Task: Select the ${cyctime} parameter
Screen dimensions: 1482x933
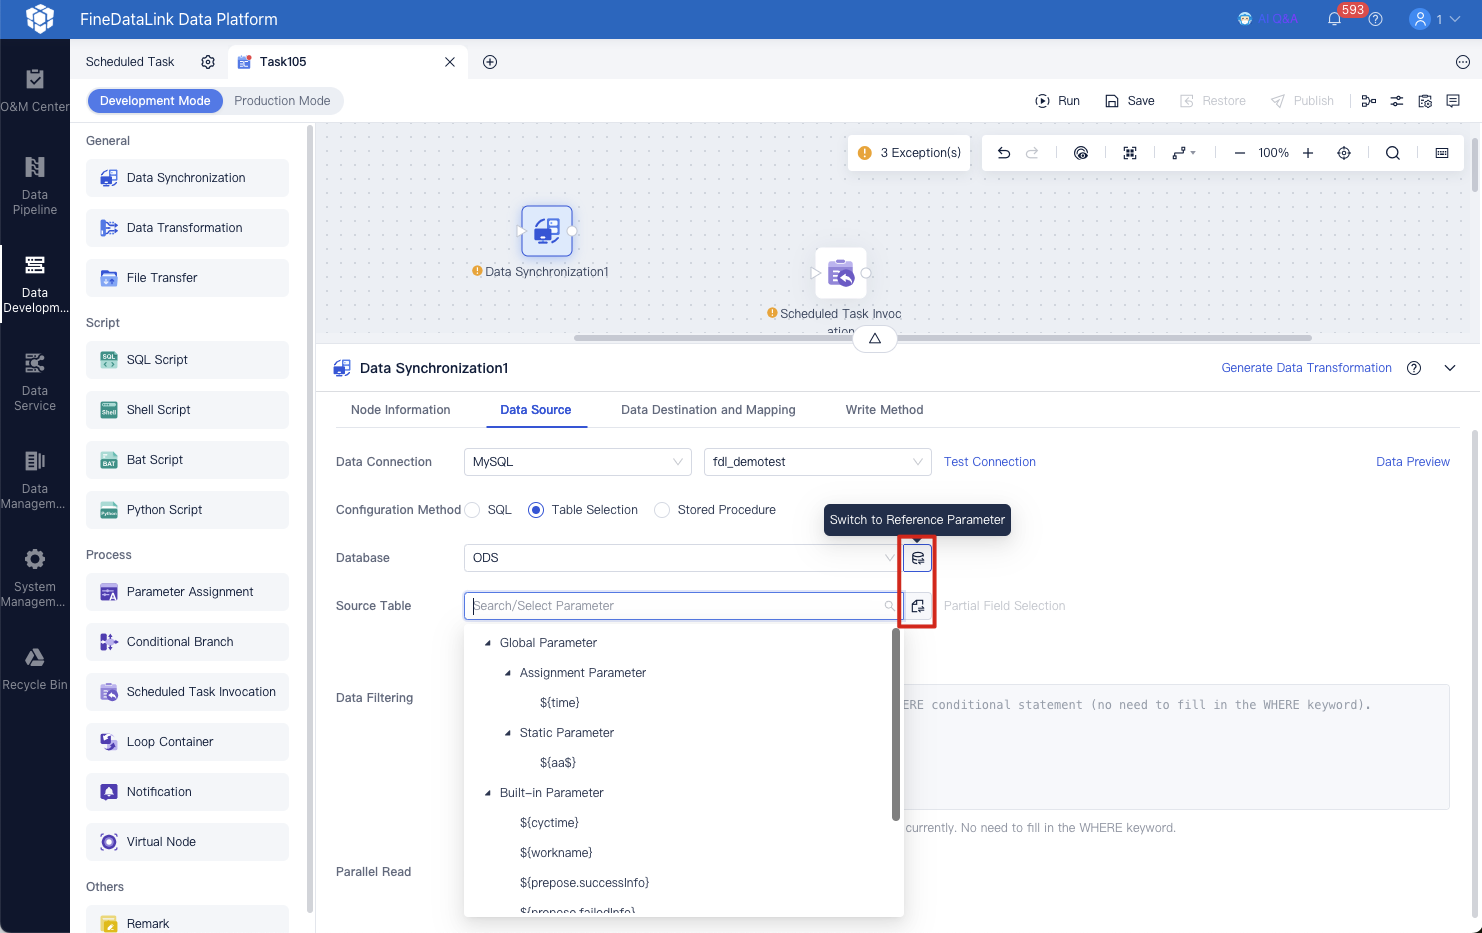Action: click(x=550, y=823)
